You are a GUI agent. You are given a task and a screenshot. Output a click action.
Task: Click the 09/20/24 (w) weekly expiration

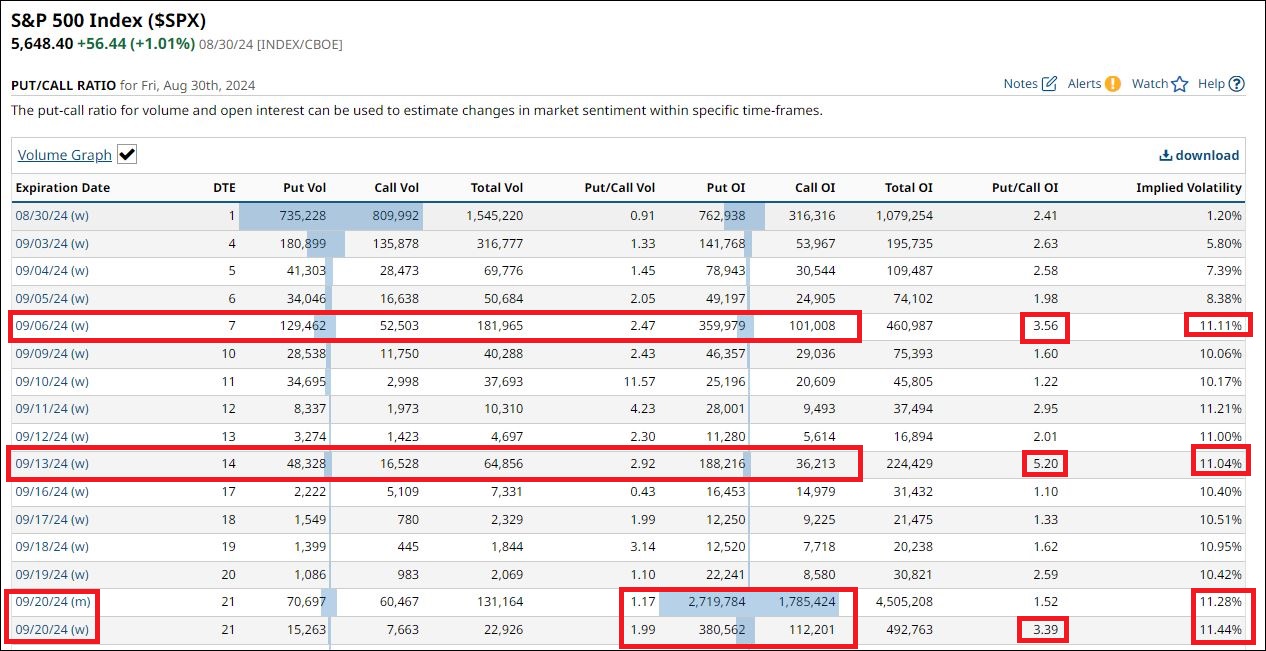click(x=51, y=629)
